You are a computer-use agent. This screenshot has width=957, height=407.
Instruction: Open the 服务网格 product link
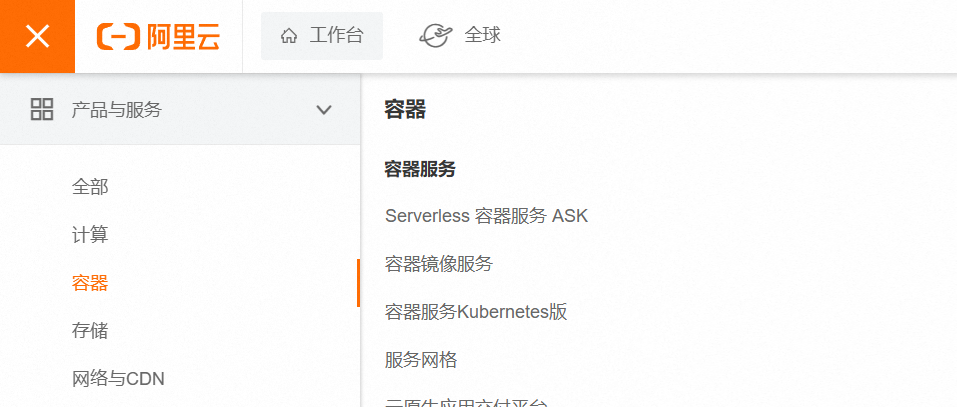(421, 360)
